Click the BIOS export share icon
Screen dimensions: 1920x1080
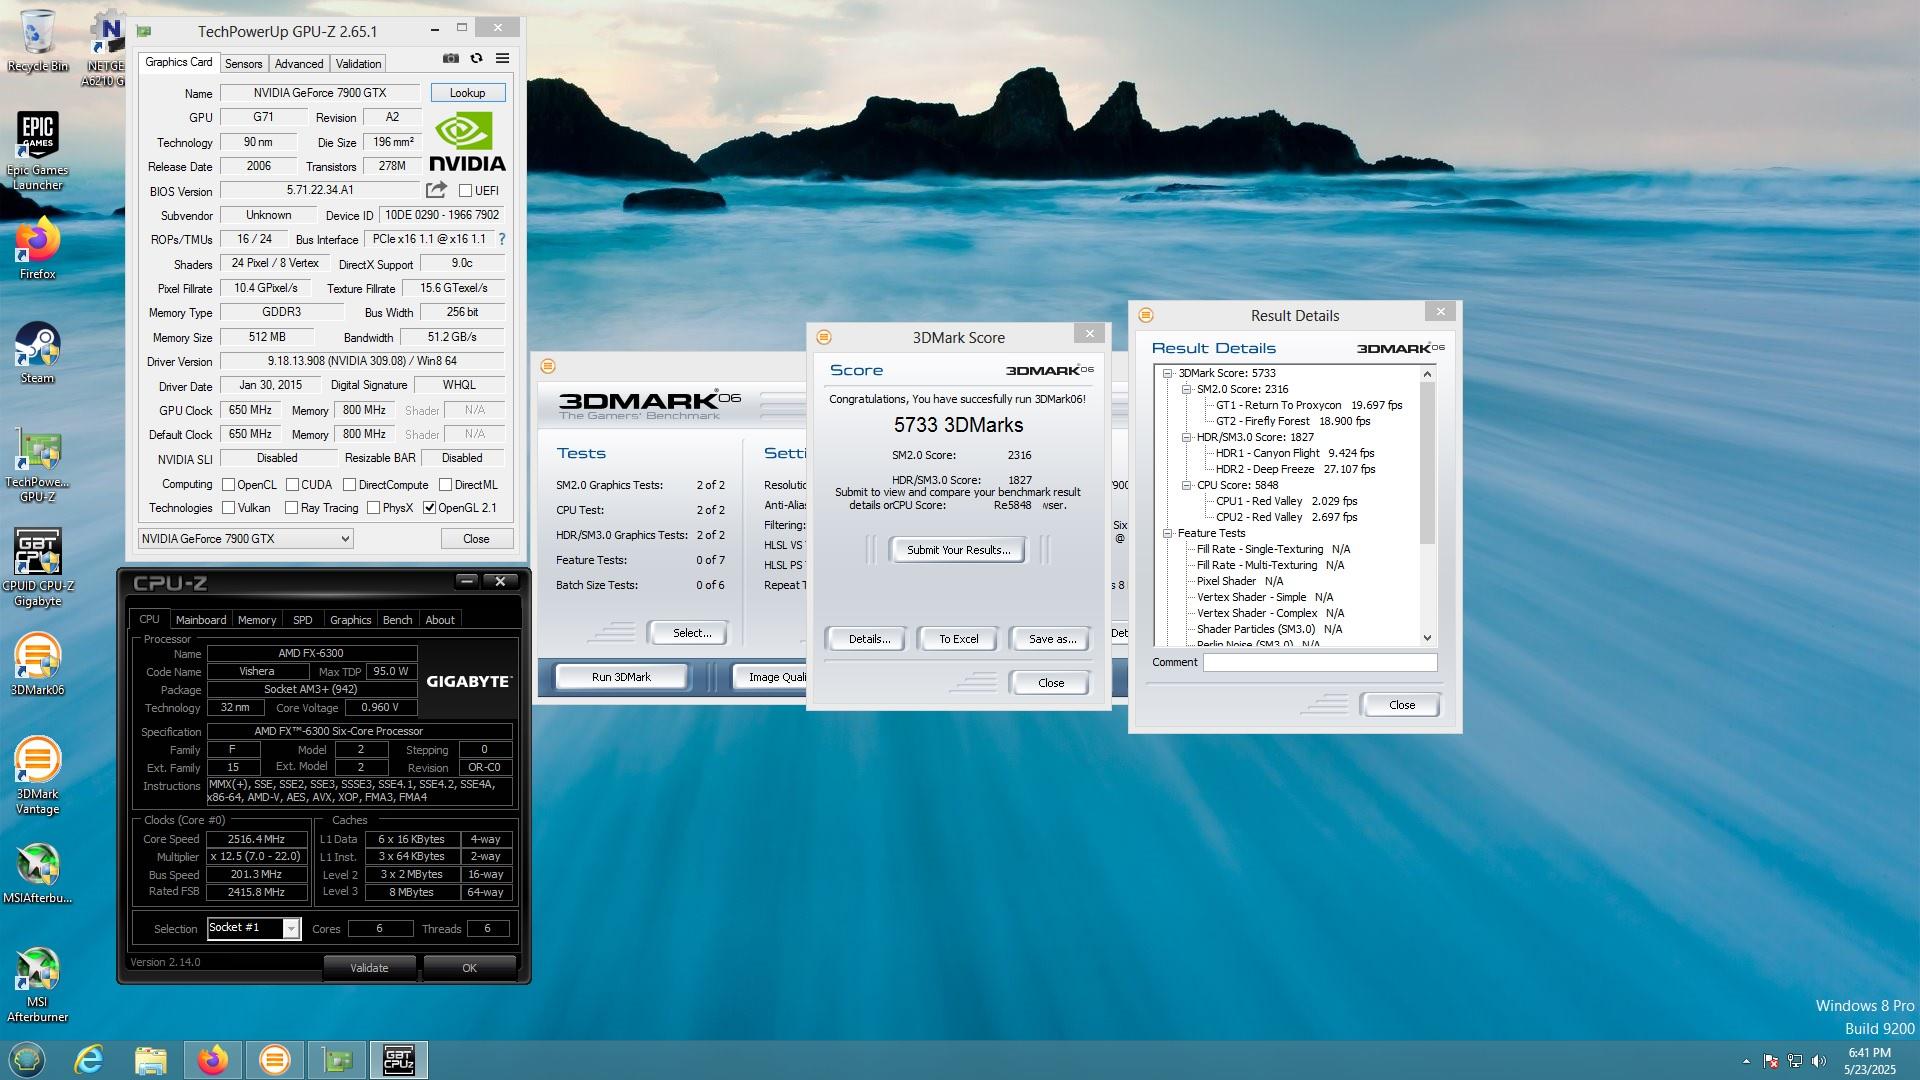[x=436, y=190]
